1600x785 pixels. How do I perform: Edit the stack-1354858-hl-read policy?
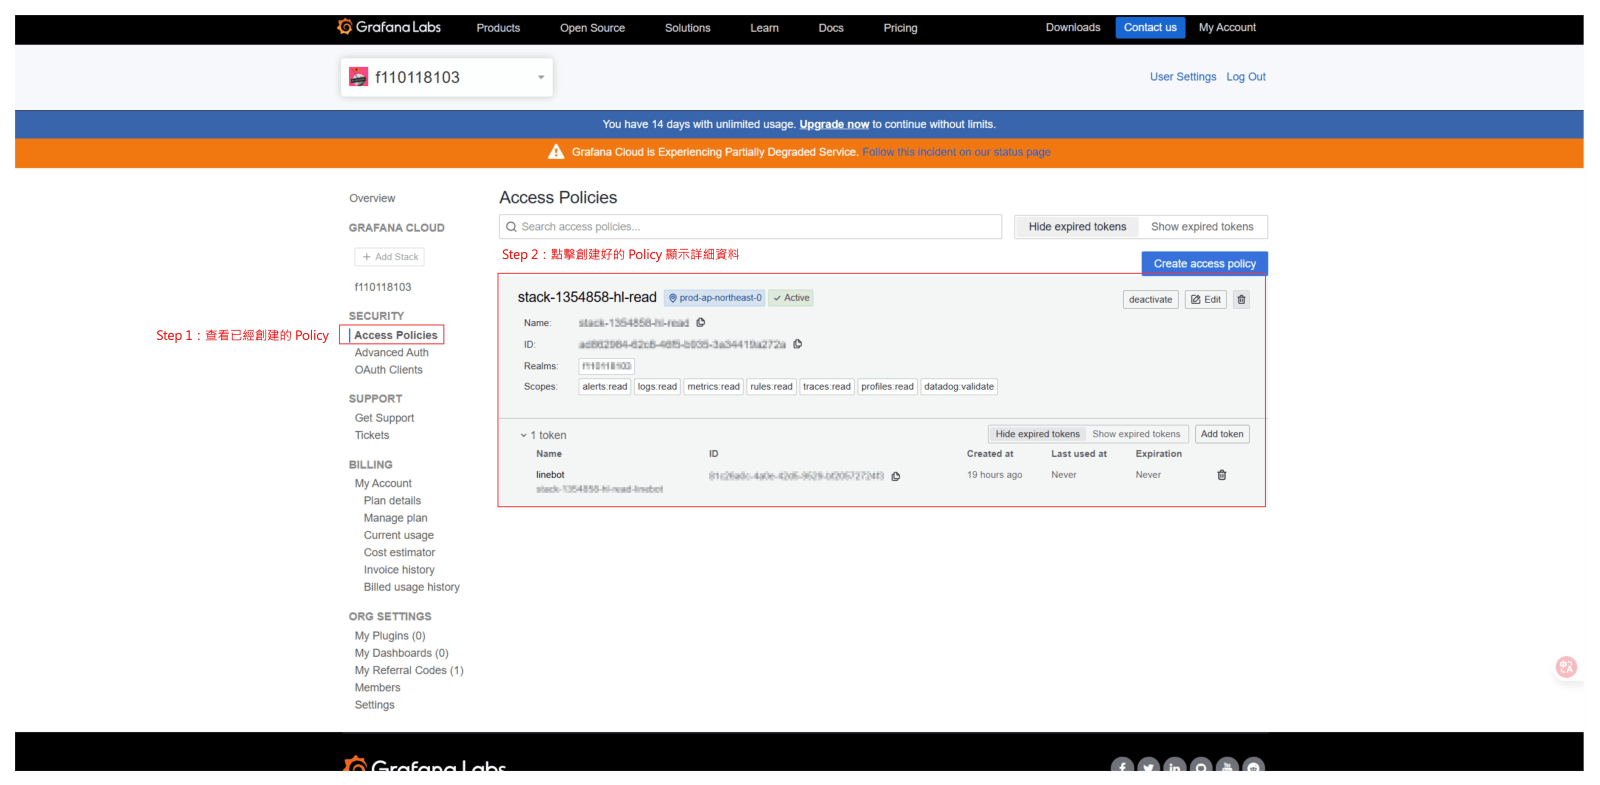click(1206, 299)
